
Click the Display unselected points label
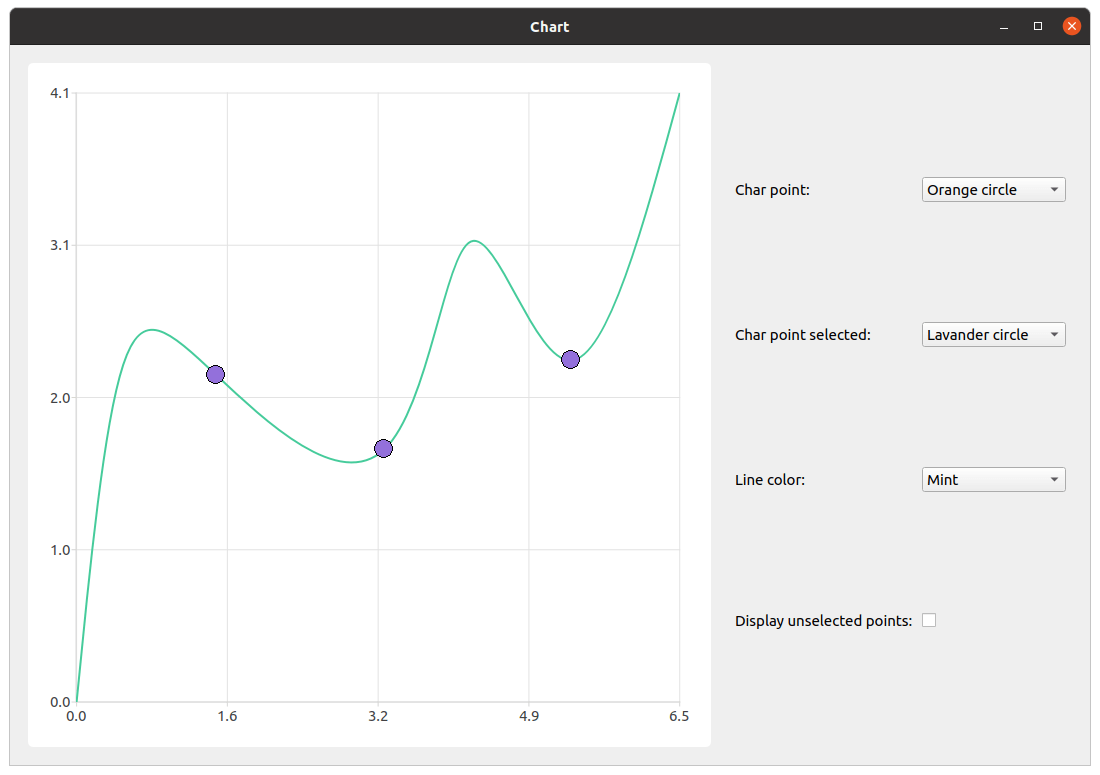(820, 620)
